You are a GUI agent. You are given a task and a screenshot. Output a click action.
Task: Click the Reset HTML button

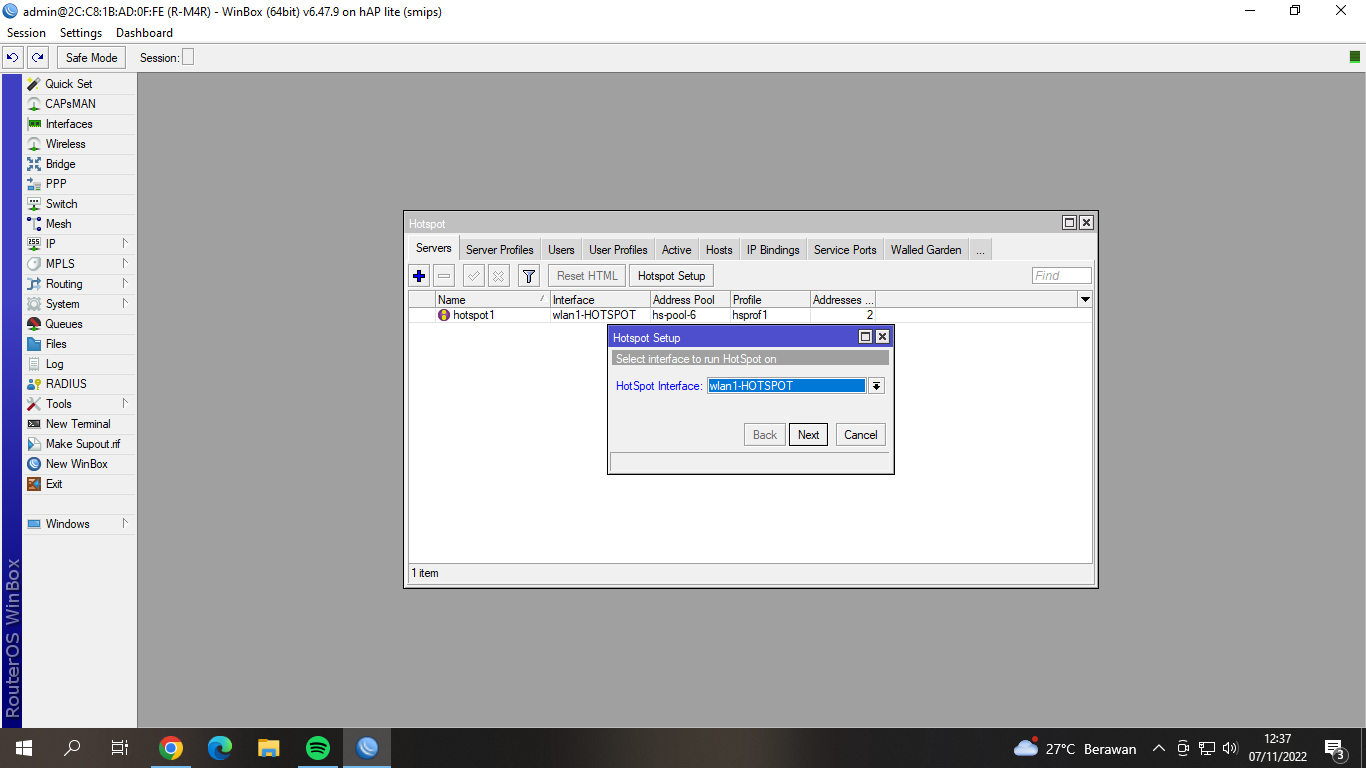pos(587,276)
